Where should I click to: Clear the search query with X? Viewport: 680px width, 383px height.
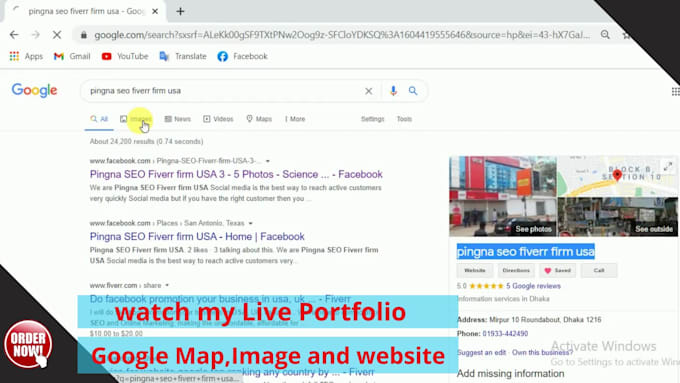tap(368, 91)
